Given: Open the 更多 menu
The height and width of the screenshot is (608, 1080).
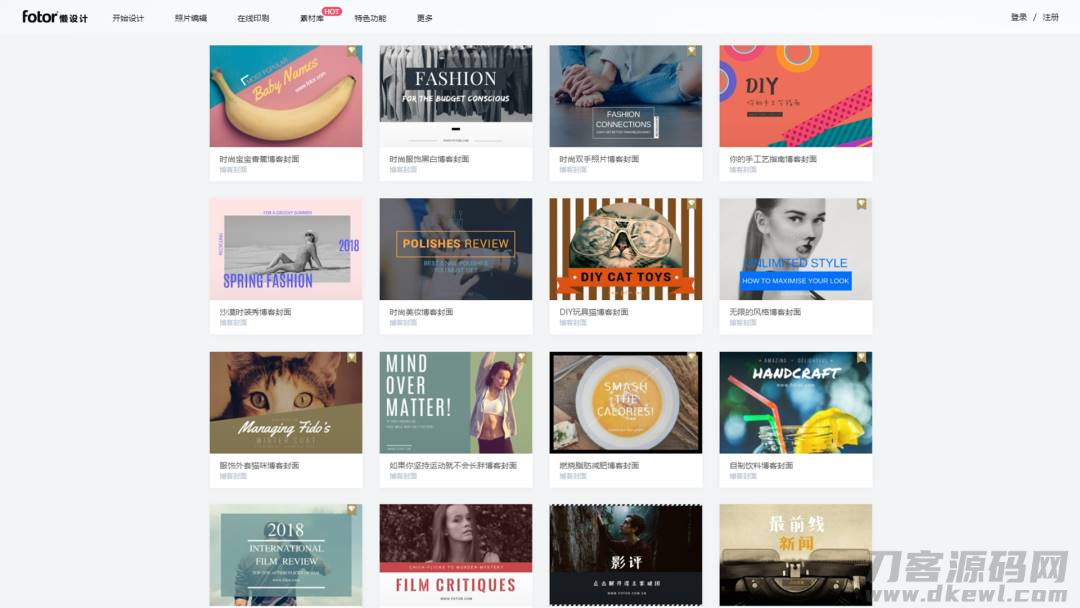Looking at the screenshot, I should click(424, 19).
